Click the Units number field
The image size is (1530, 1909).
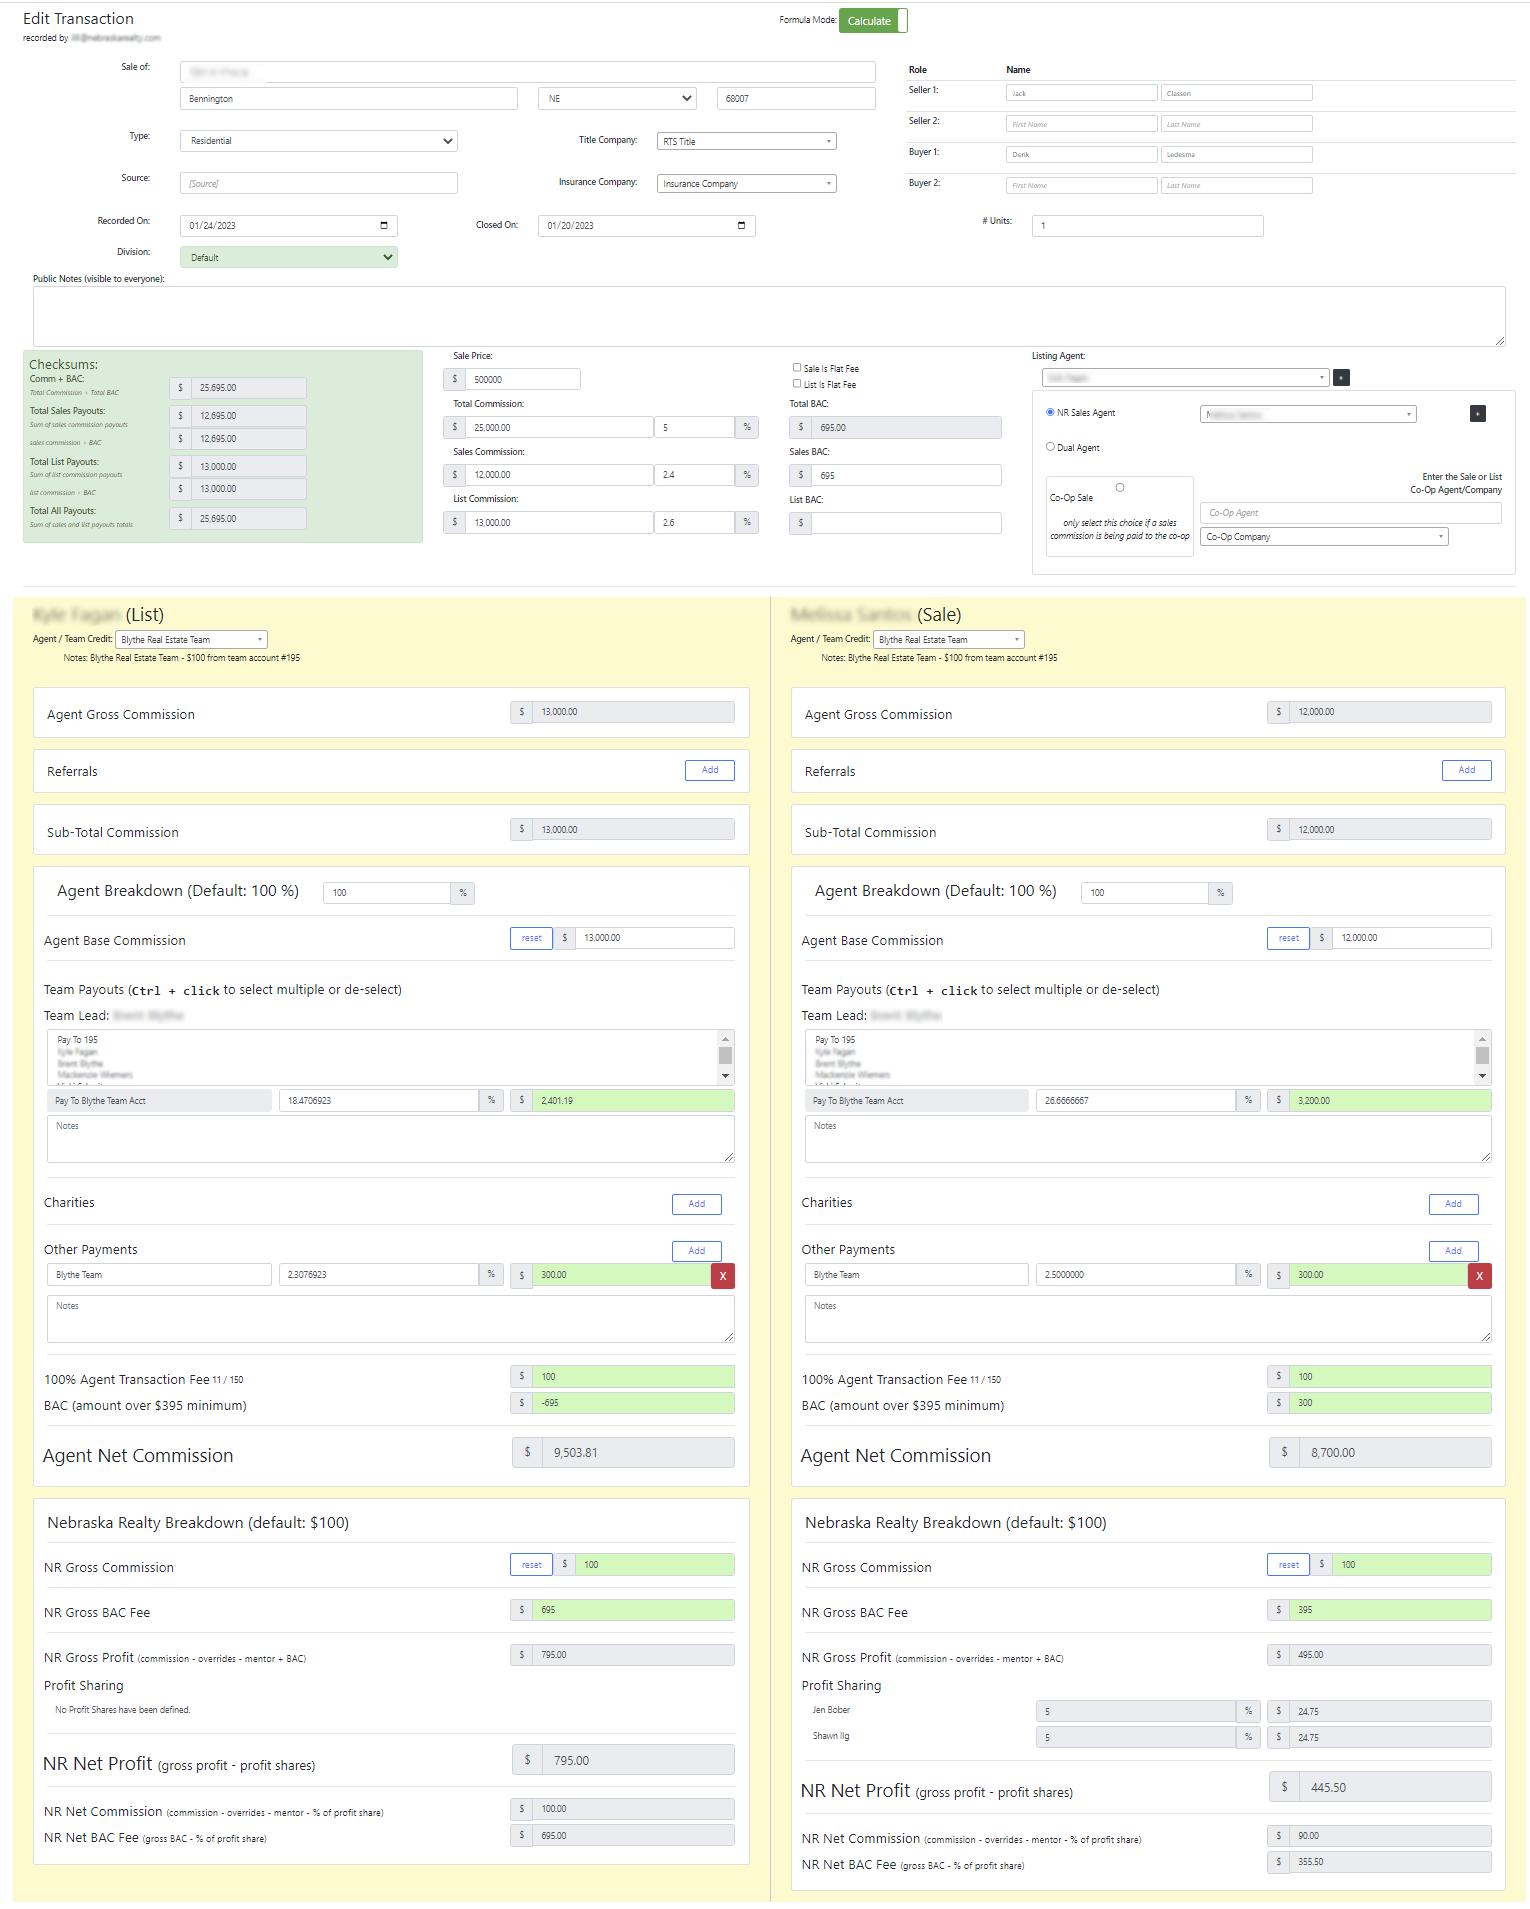coord(1148,226)
